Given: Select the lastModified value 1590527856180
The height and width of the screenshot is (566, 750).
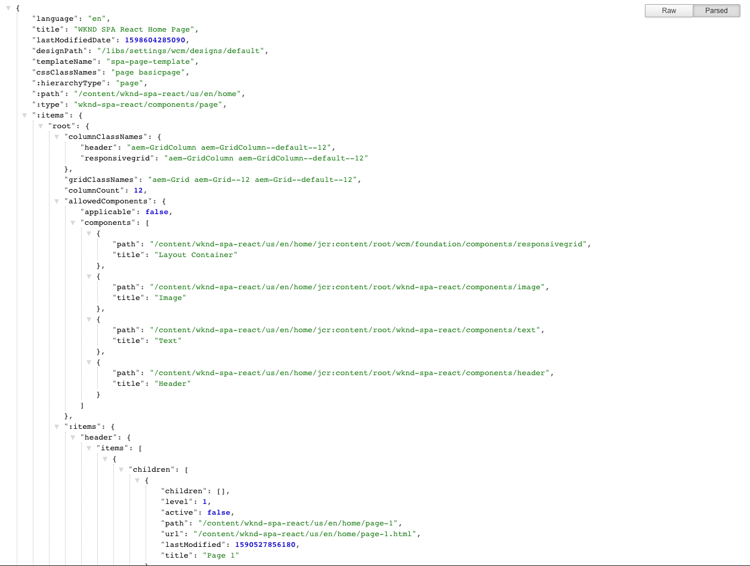Looking at the screenshot, I should pos(265,544).
